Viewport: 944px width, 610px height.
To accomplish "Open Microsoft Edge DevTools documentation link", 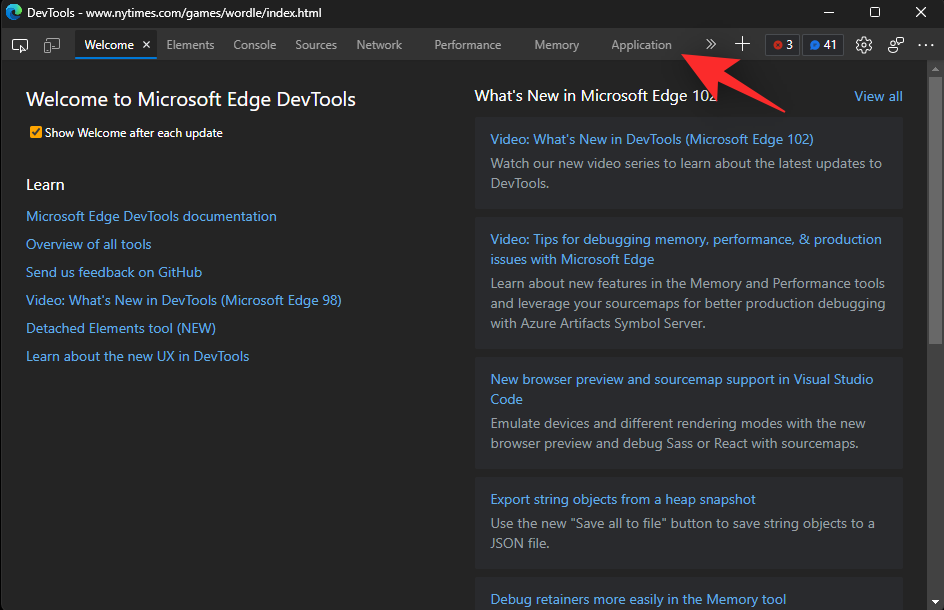I will (151, 216).
